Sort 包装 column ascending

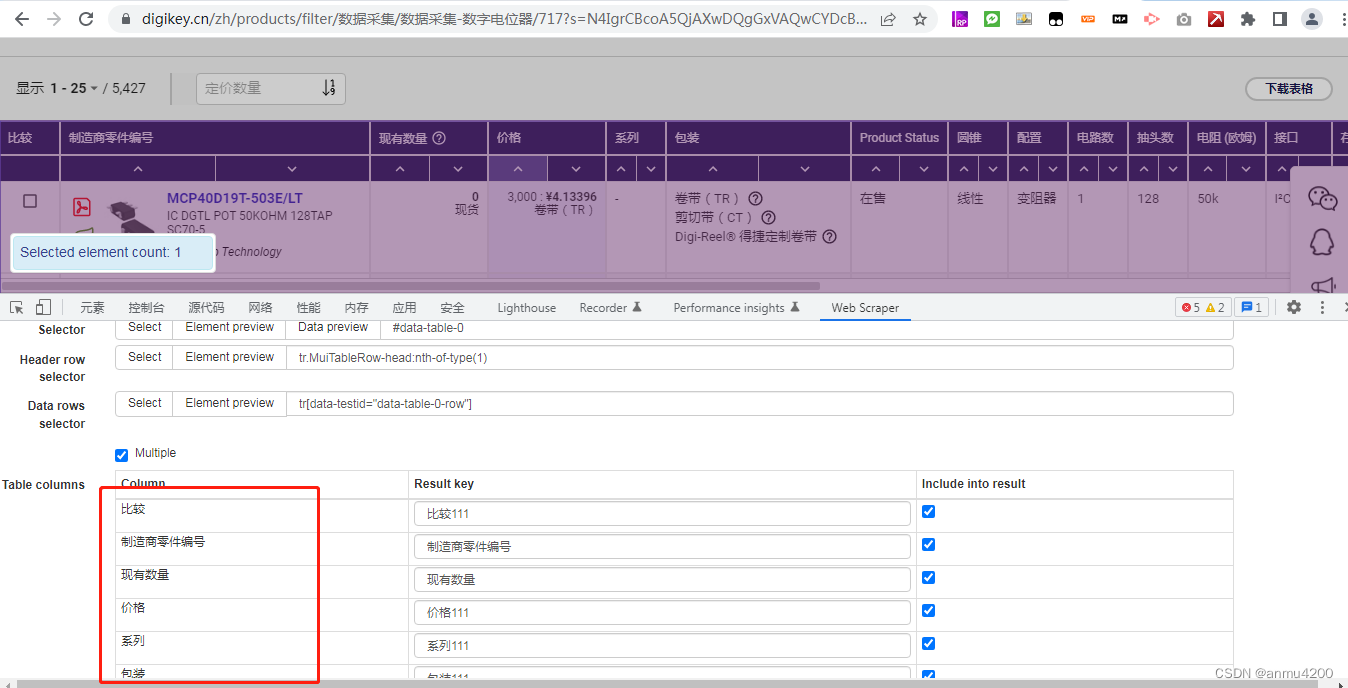tap(713, 169)
